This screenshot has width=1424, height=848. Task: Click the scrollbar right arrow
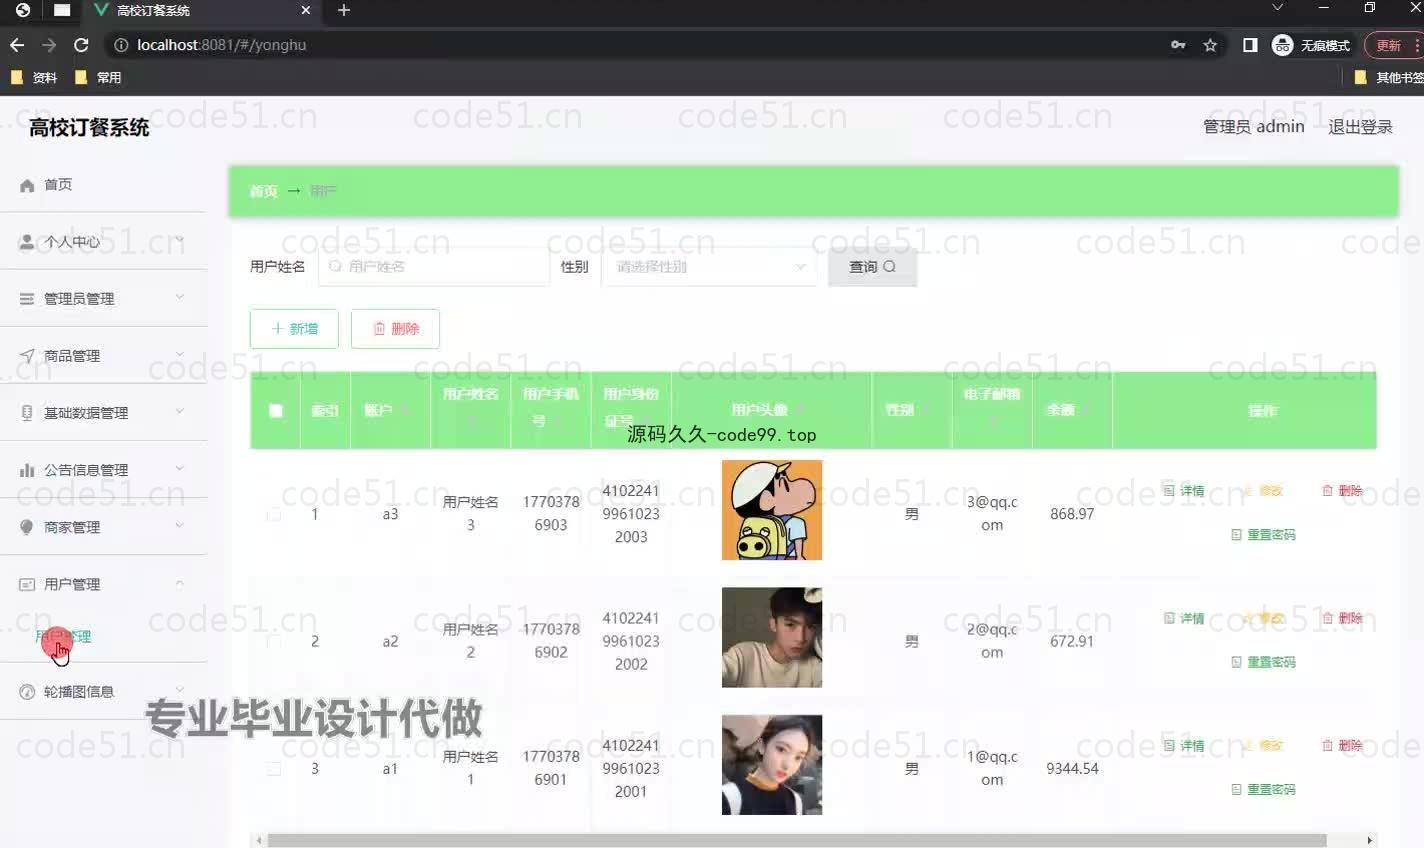pos(1370,840)
